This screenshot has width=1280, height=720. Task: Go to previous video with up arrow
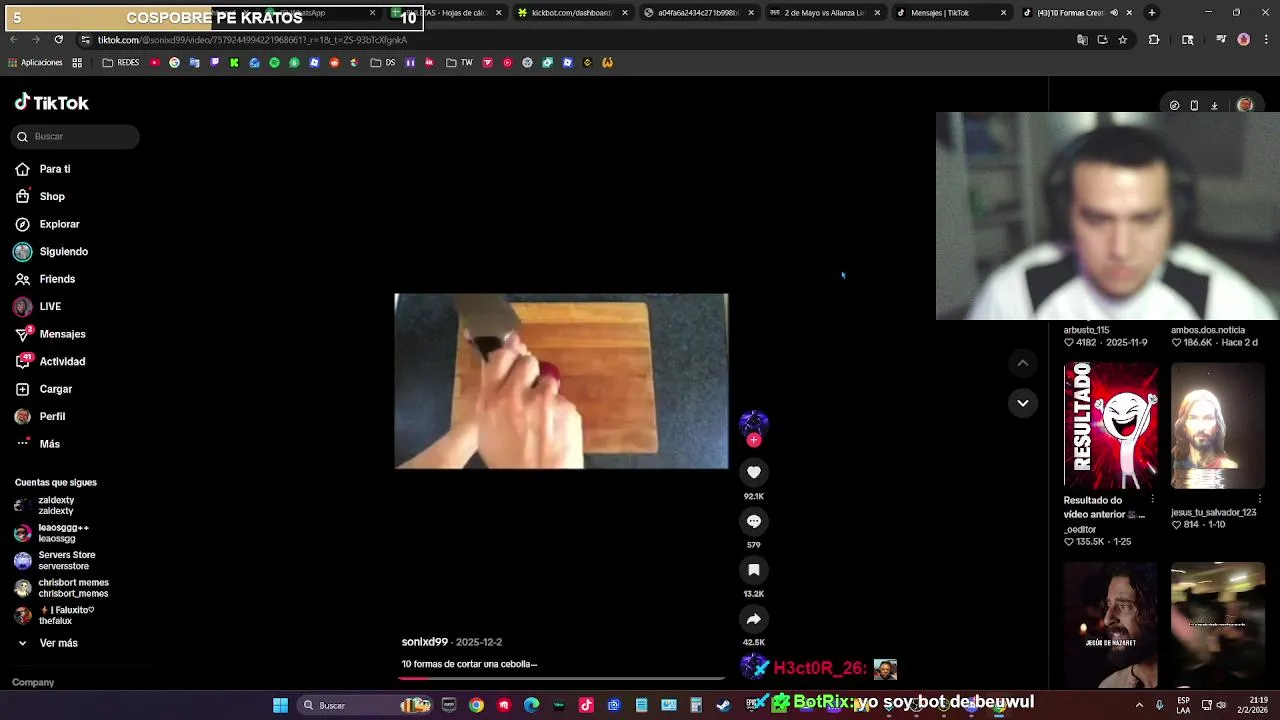(x=1022, y=363)
